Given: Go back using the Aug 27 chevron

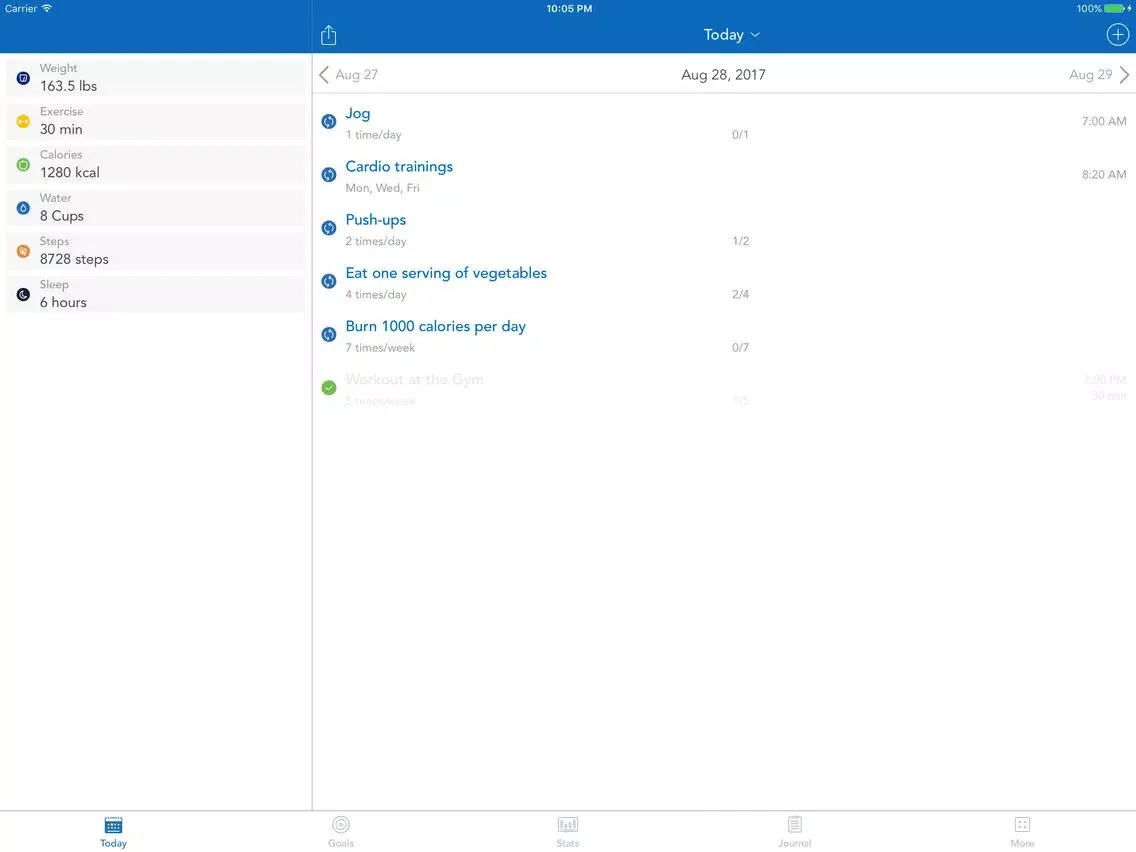Looking at the screenshot, I should point(323,74).
